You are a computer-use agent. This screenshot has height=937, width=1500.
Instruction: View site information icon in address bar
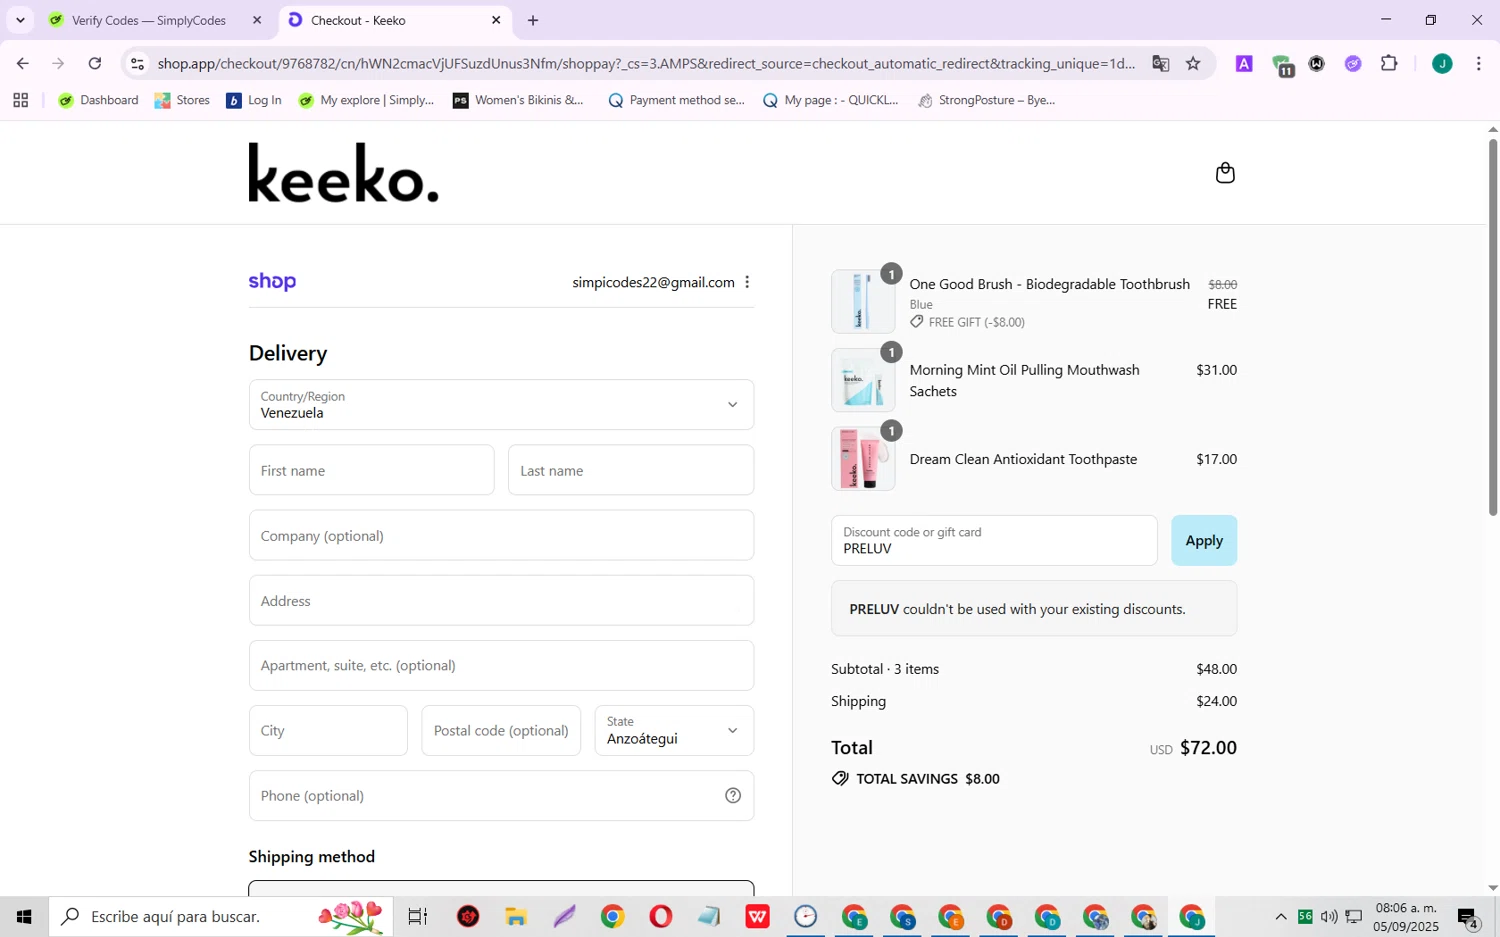[x=138, y=63]
